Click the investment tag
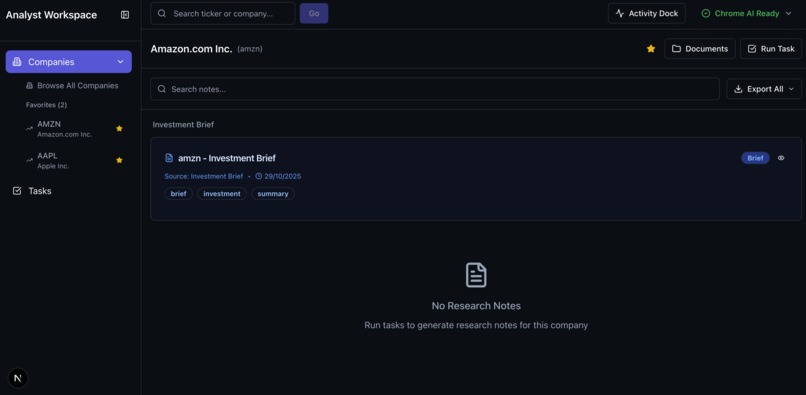Screen dimensions: 806x395 tap(222, 194)
